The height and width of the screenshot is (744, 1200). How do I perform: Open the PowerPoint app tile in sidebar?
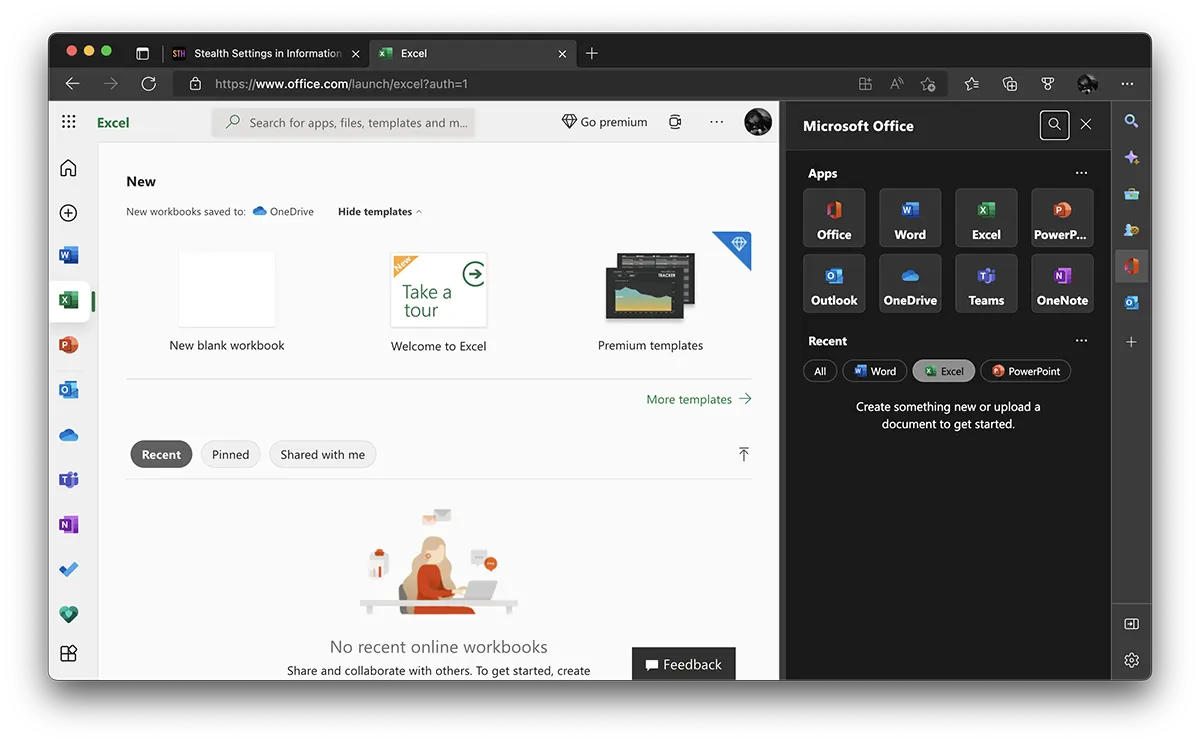(x=1062, y=218)
